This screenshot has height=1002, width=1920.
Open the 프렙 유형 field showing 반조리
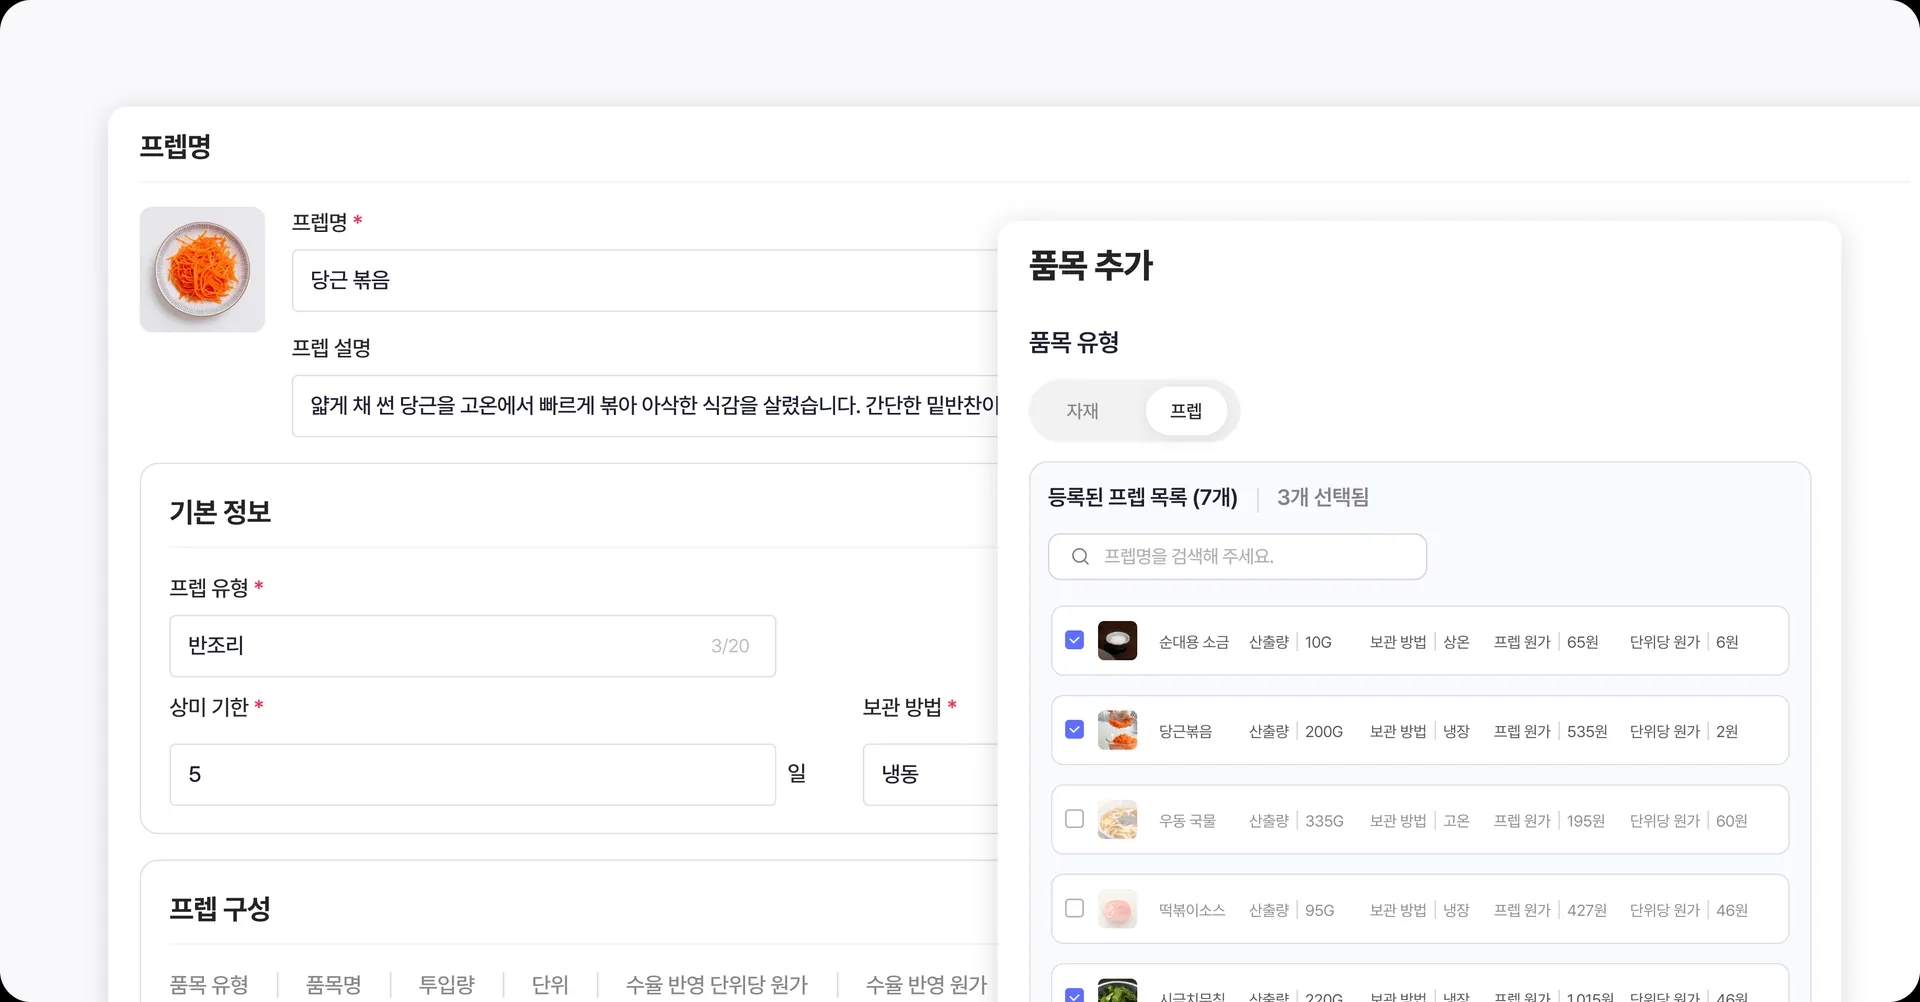(x=472, y=646)
